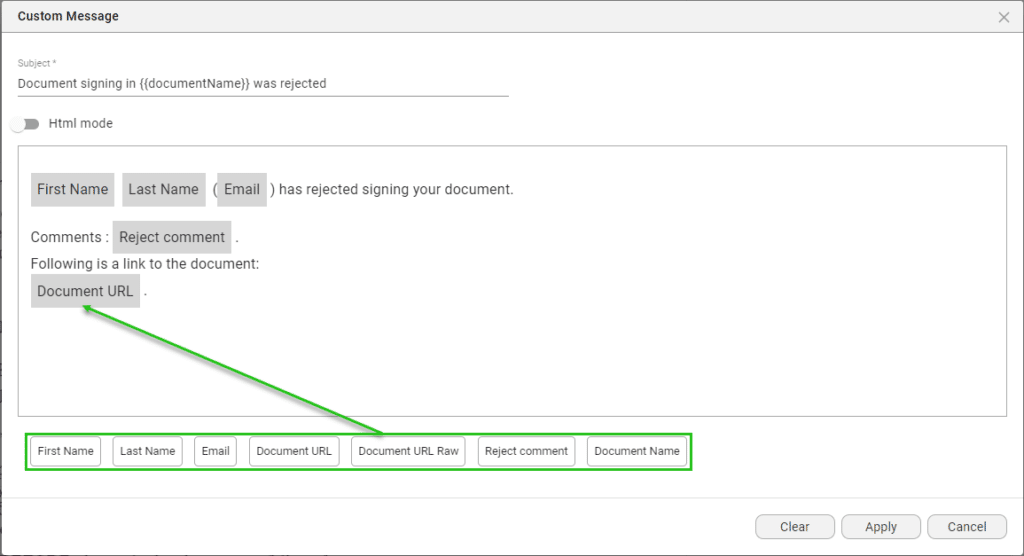Insert Document URL Raw placeholder
The width and height of the screenshot is (1024, 556).
[408, 451]
